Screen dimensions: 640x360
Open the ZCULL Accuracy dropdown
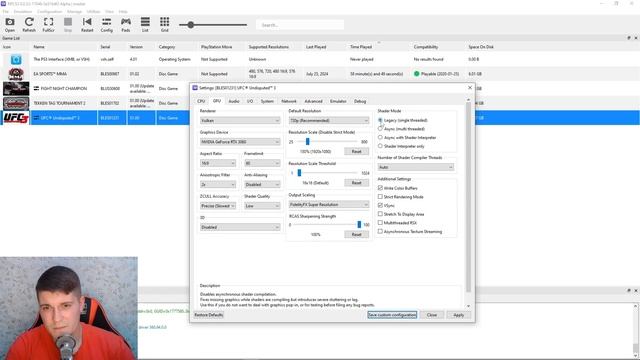click(x=218, y=206)
